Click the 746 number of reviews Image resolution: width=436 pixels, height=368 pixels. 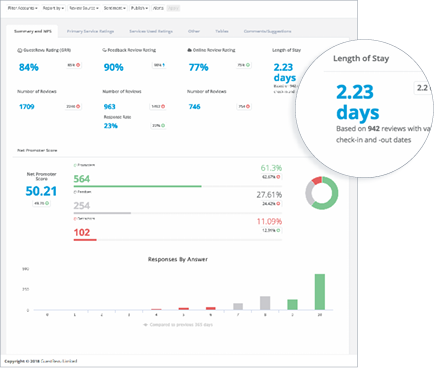(195, 107)
